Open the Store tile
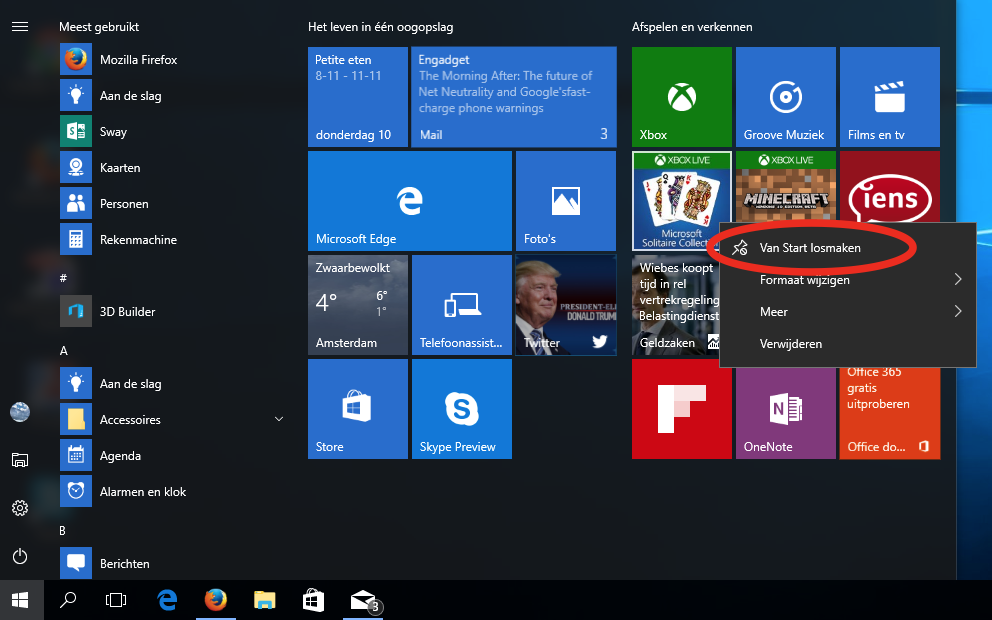Image resolution: width=992 pixels, height=620 pixels. pos(357,409)
